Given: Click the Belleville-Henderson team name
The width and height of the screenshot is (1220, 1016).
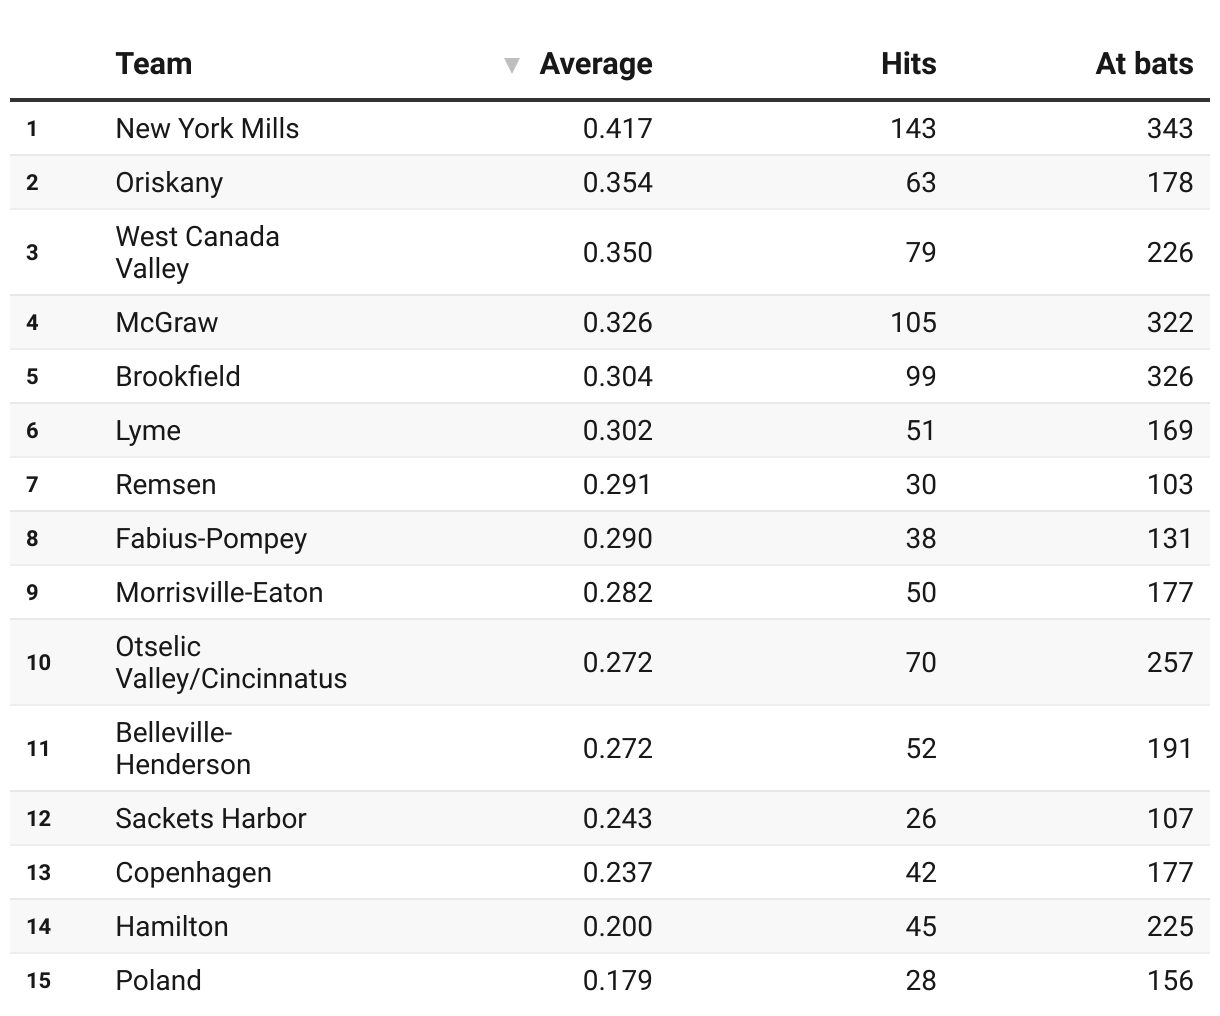Looking at the screenshot, I should pyautogui.click(x=183, y=748).
